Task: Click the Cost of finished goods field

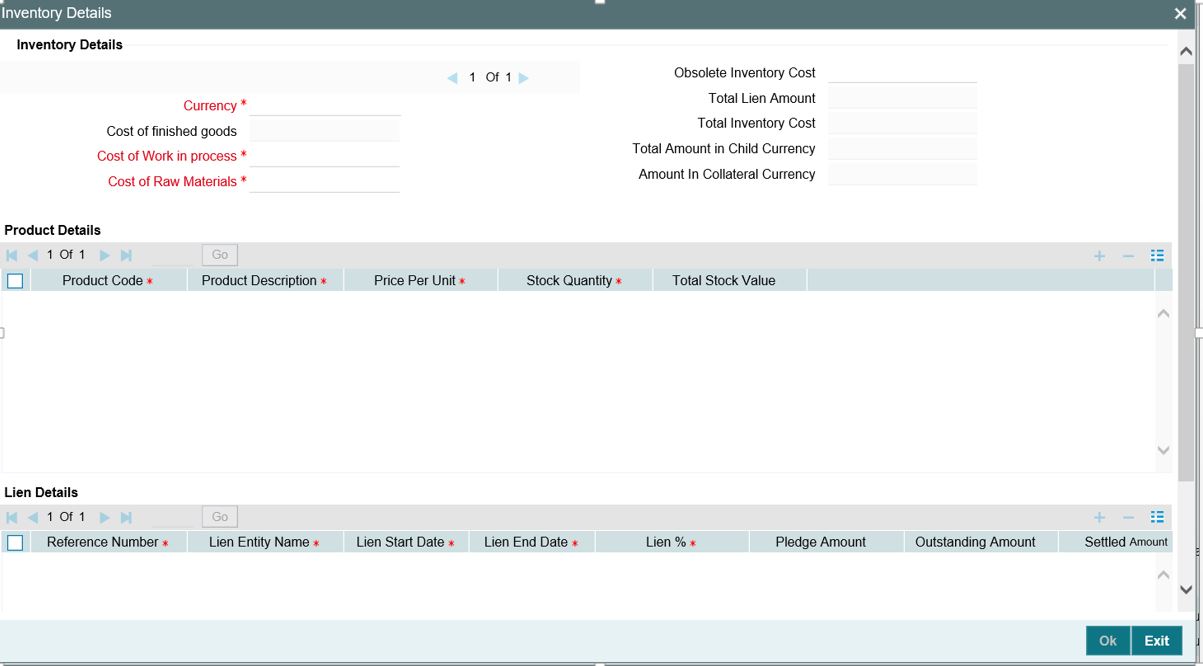Action: coord(325,131)
